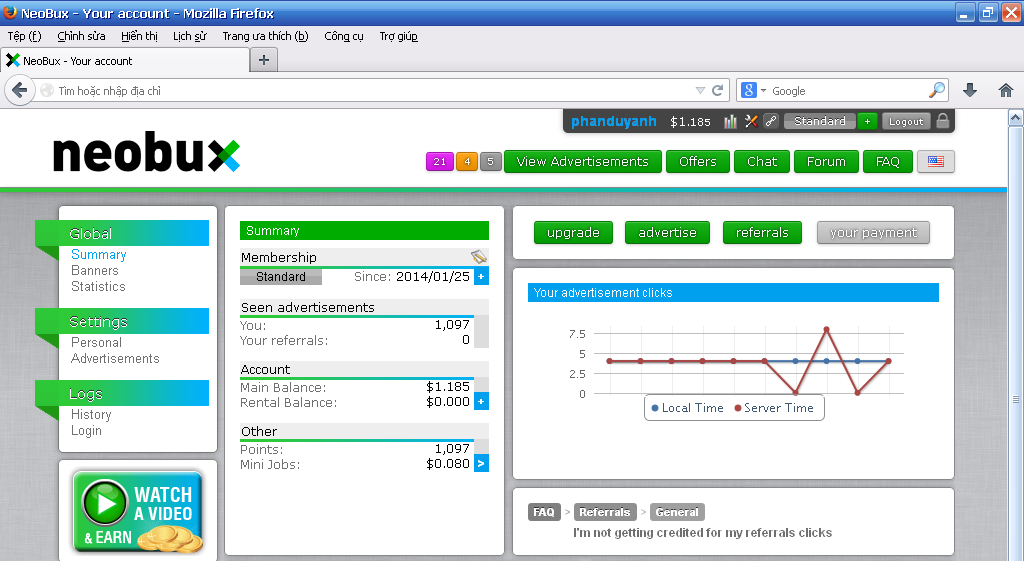Click the blue plus beside Rental Balance

(481, 401)
